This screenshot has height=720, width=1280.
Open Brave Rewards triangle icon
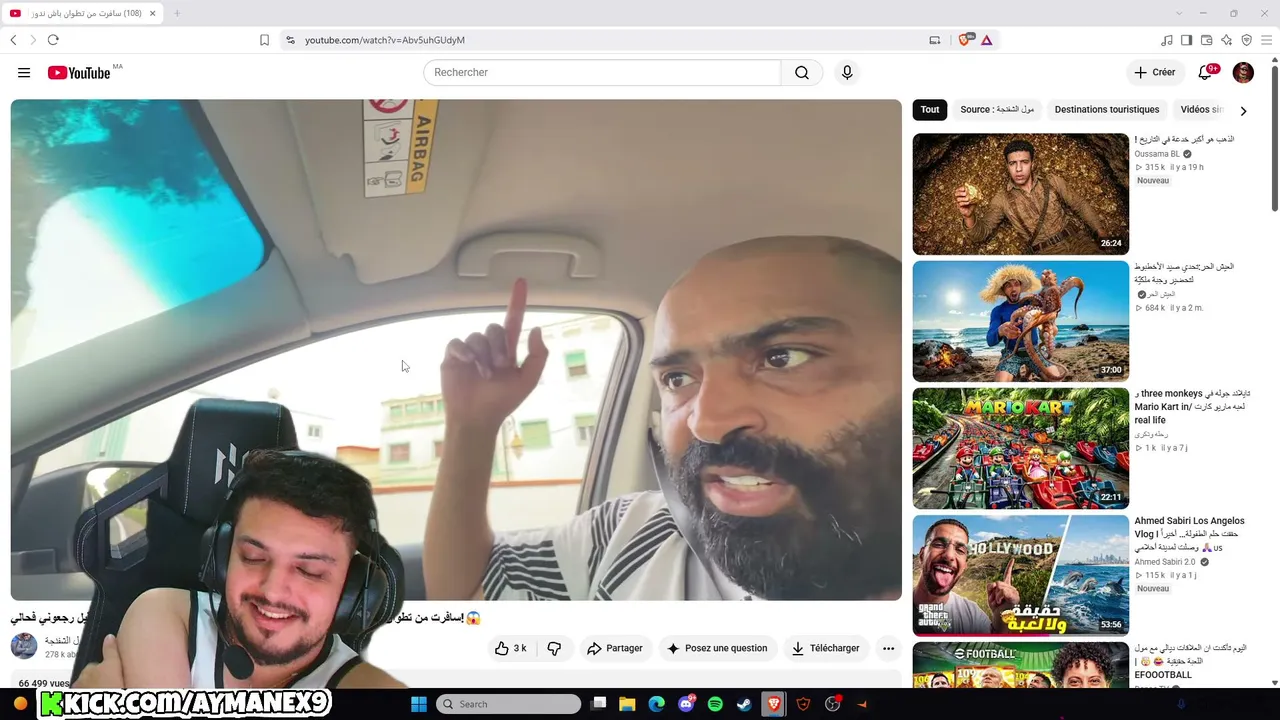coord(986,40)
